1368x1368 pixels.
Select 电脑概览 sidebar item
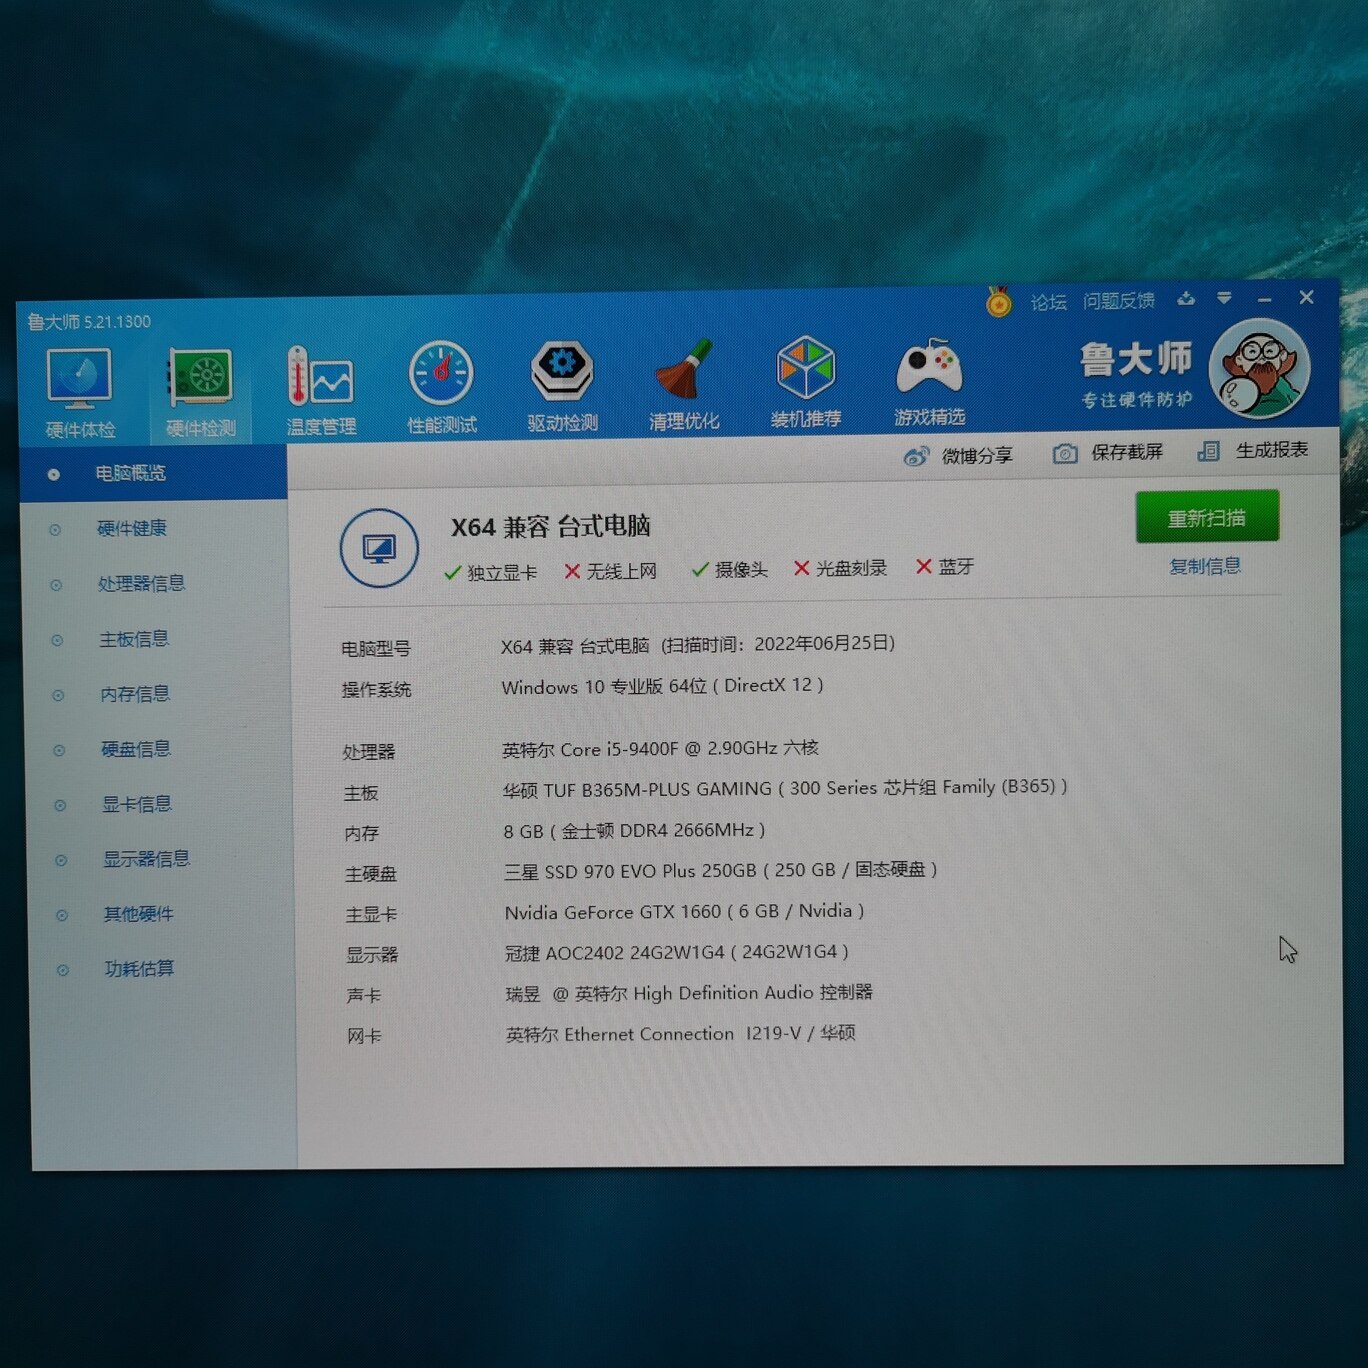[153, 473]
